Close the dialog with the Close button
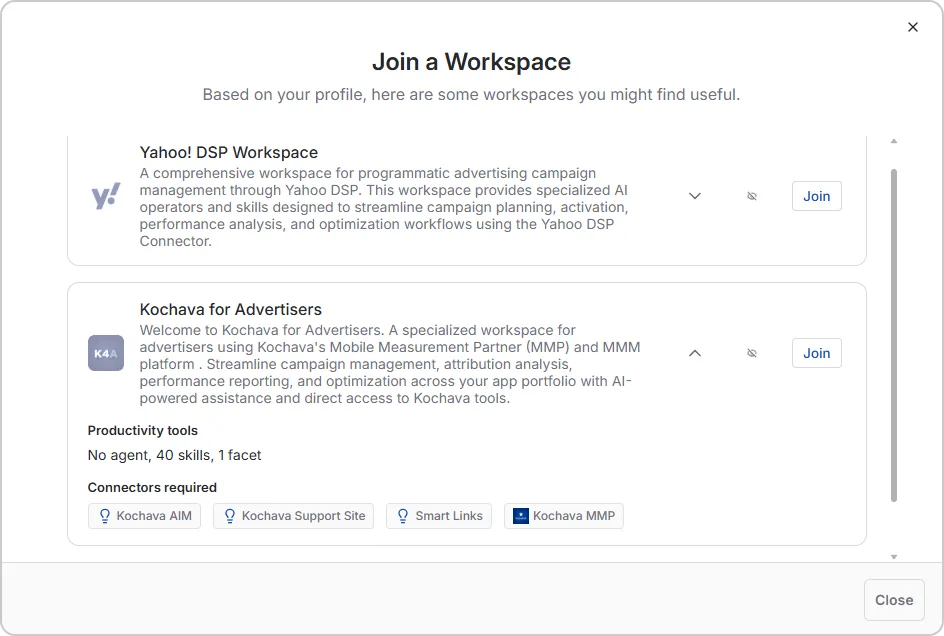Image resolution: width=944 pixels, height=636 pixels. point(894,600)
